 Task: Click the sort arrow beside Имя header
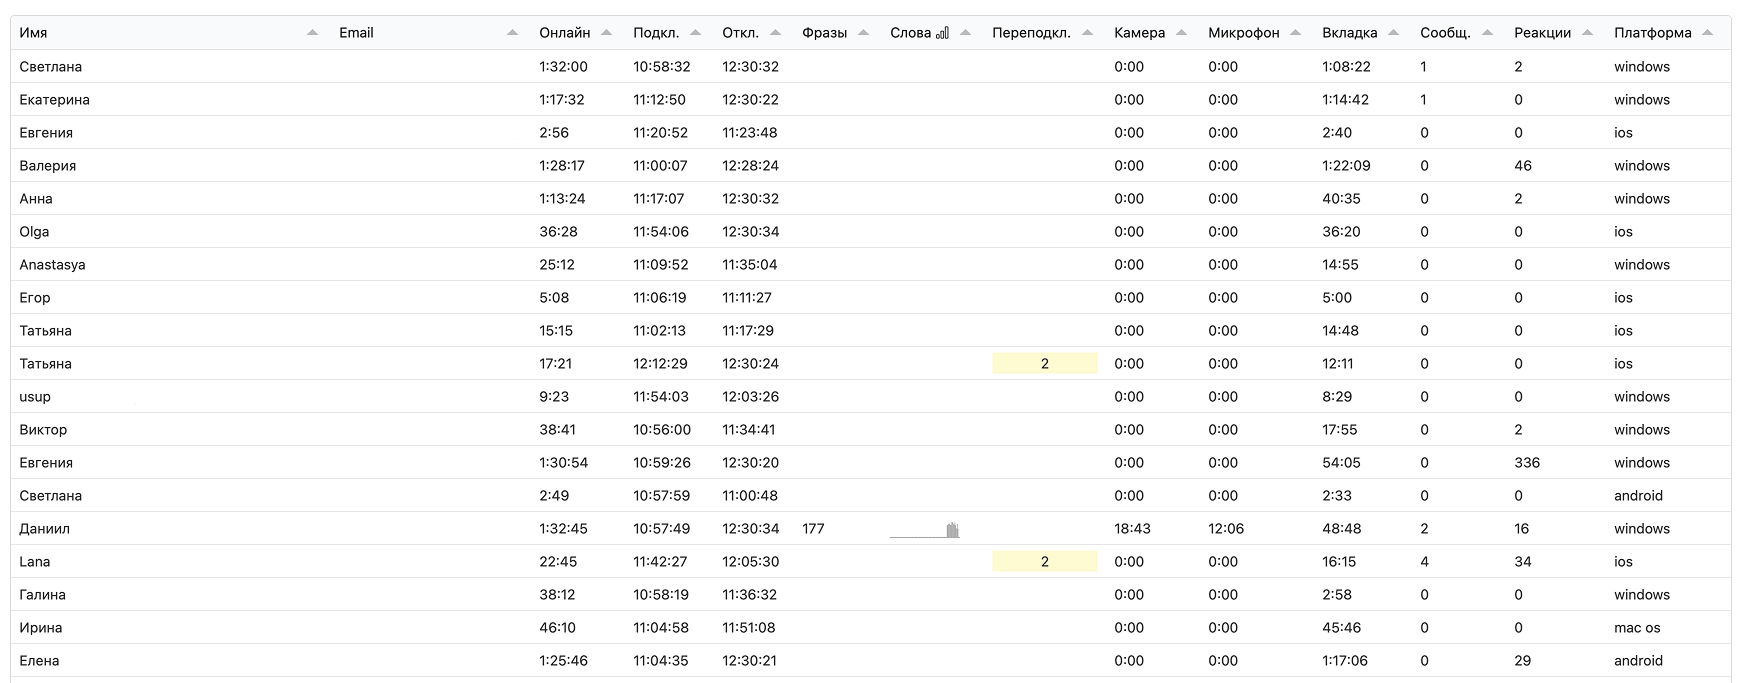coord(312,33)
